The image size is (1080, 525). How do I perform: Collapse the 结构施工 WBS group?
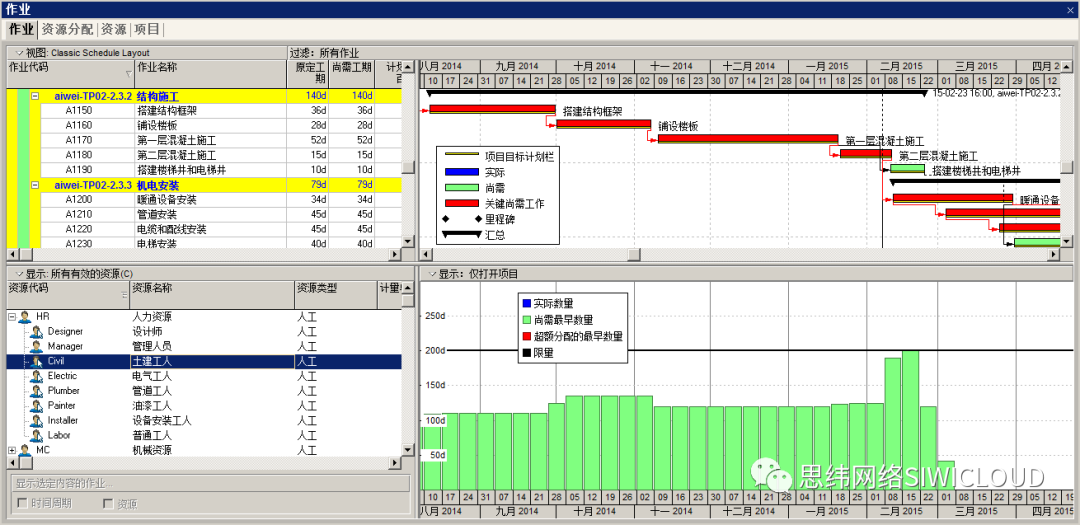coord(35,96)
